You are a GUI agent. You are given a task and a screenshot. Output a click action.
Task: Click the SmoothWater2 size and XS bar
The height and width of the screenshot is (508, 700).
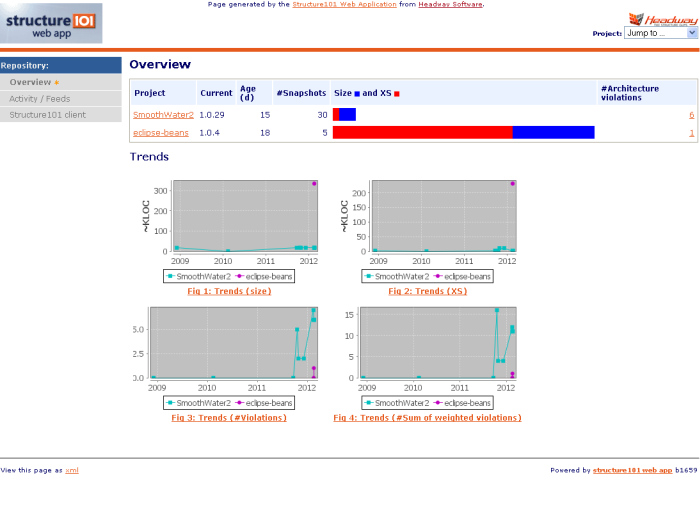344,115
